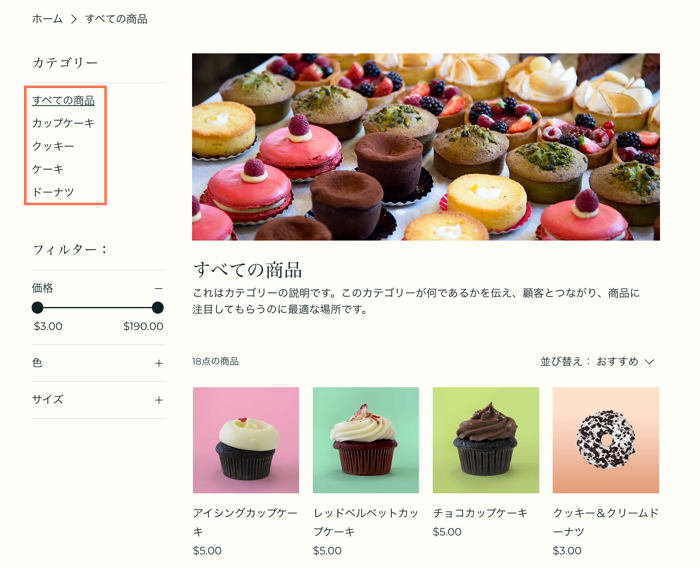The image size is (700, 568).
Task: Expand the サイズ filter plus icon
Action: pyautogui.click(x=158, y=400)
